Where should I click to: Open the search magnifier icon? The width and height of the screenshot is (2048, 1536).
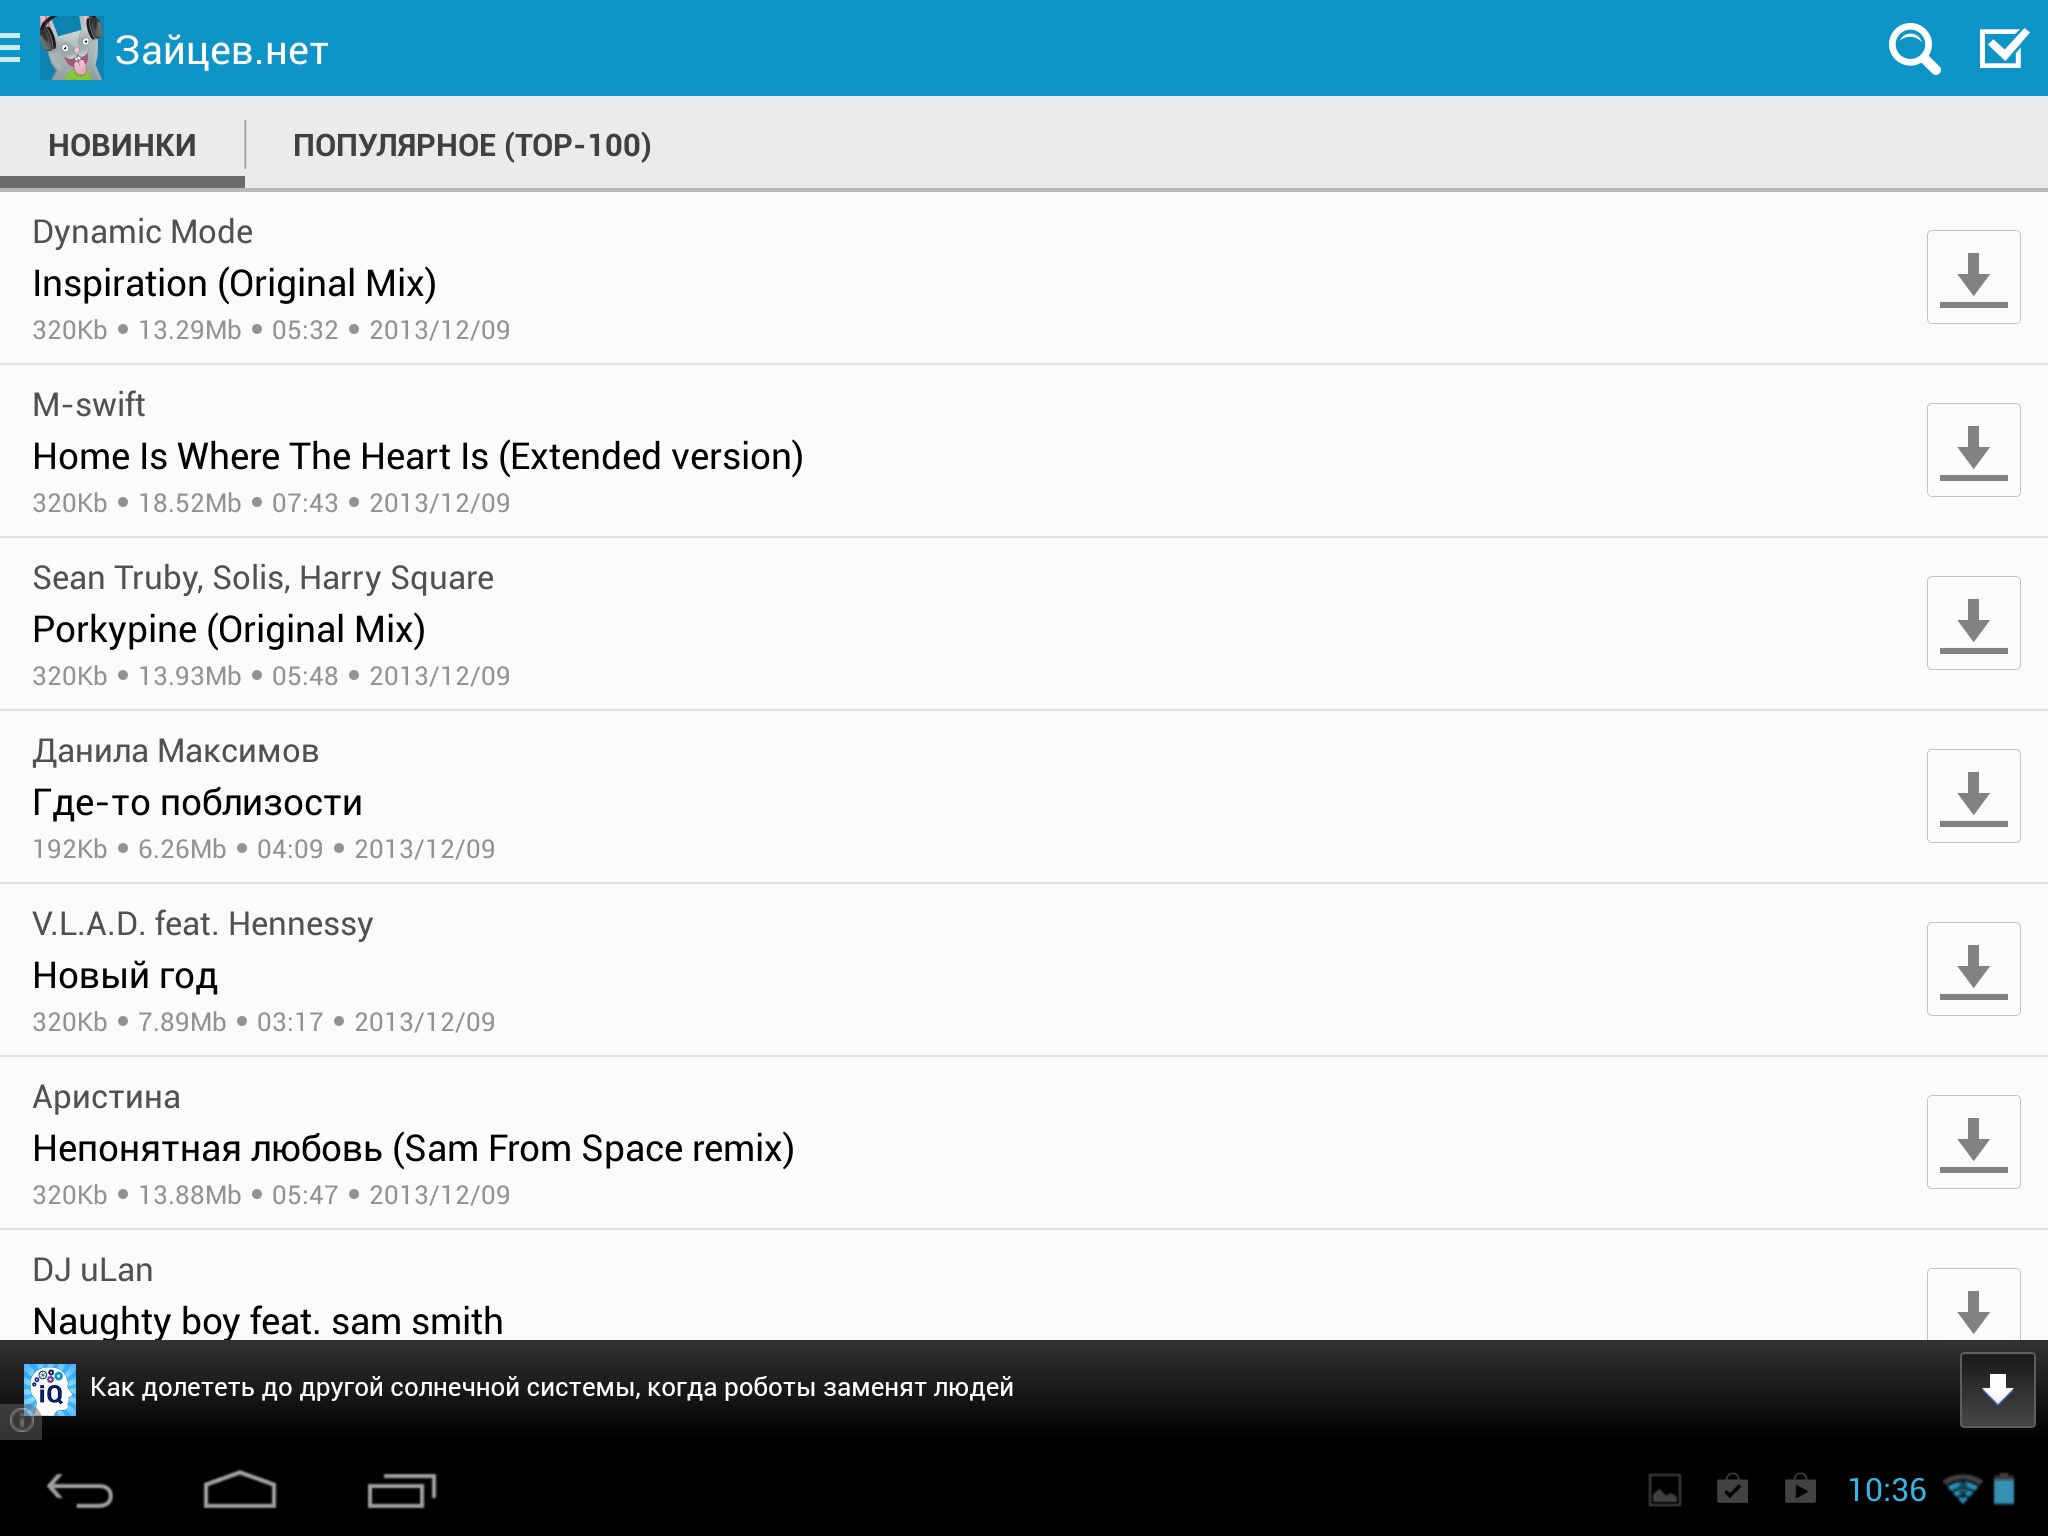(1913, 49)
